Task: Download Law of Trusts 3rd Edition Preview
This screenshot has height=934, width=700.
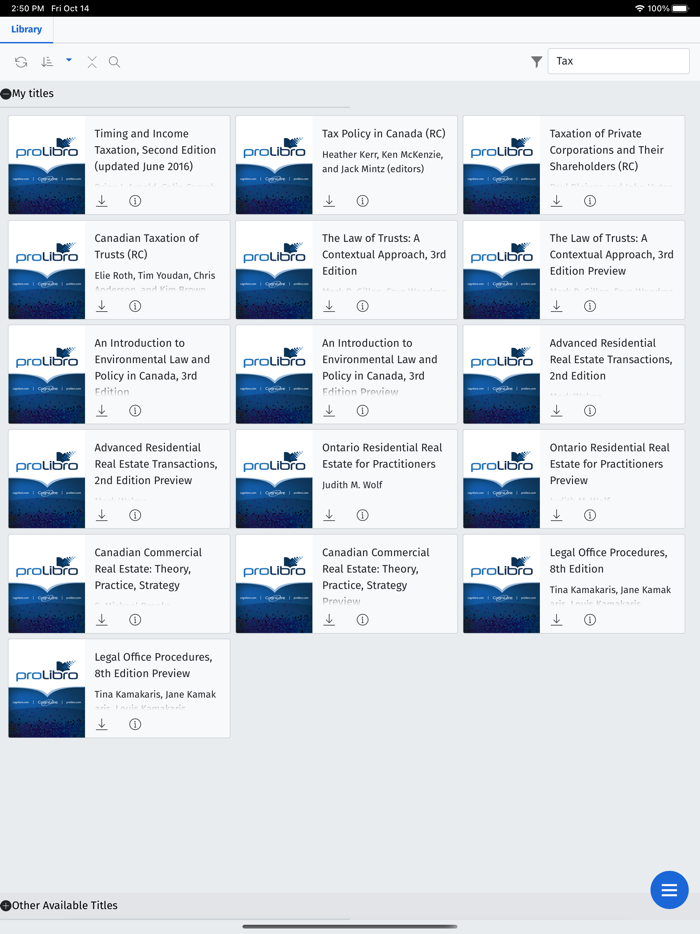Action: pyautogui.click(x=556, y=306)
